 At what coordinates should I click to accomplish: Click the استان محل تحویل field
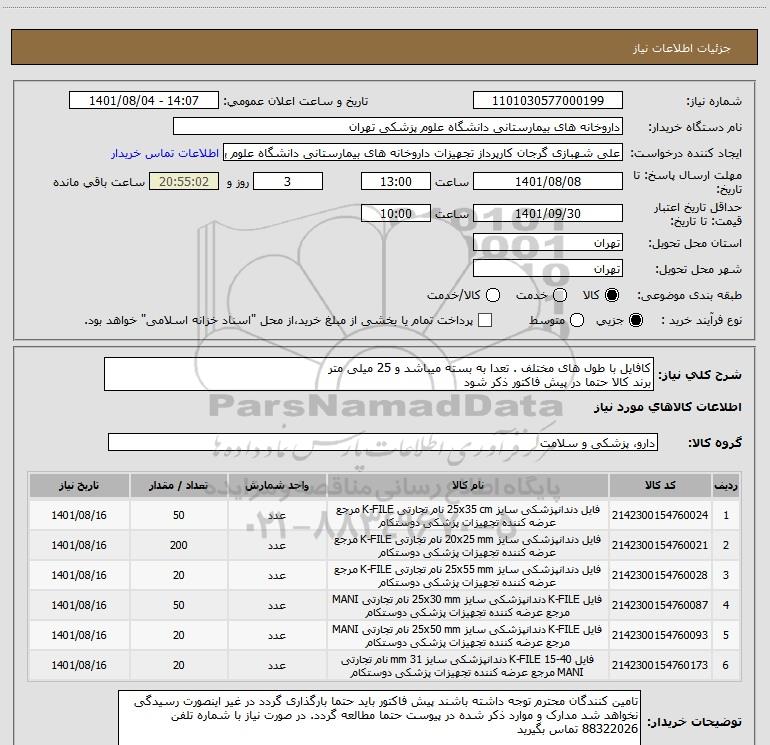pos(548,243)
